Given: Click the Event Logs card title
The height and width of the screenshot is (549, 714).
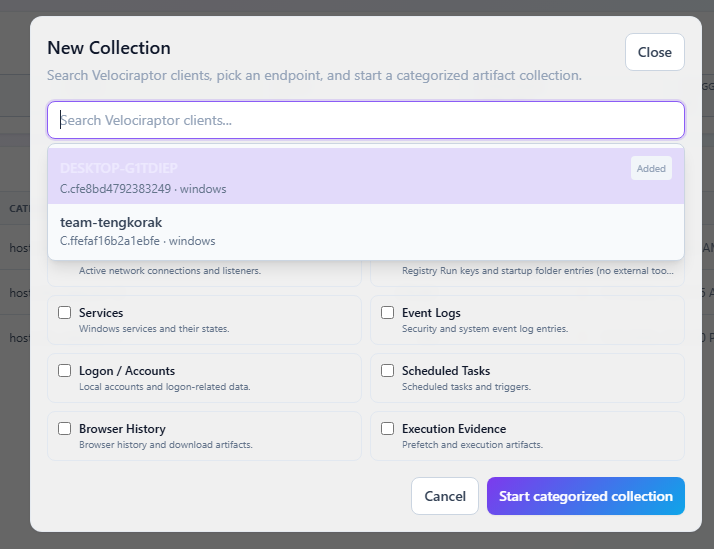Looking at the screenshot, I should (431, 313).
